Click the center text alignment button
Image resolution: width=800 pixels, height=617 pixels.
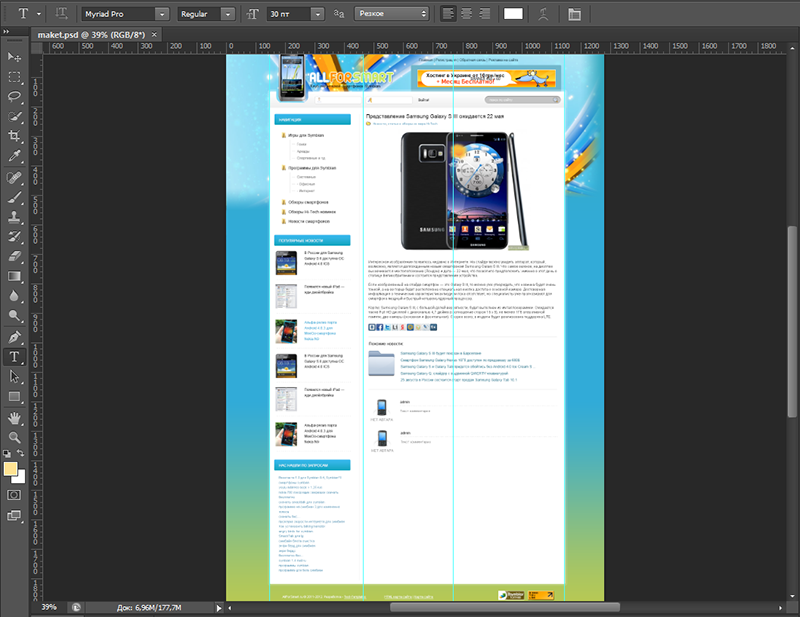point(466,14)
